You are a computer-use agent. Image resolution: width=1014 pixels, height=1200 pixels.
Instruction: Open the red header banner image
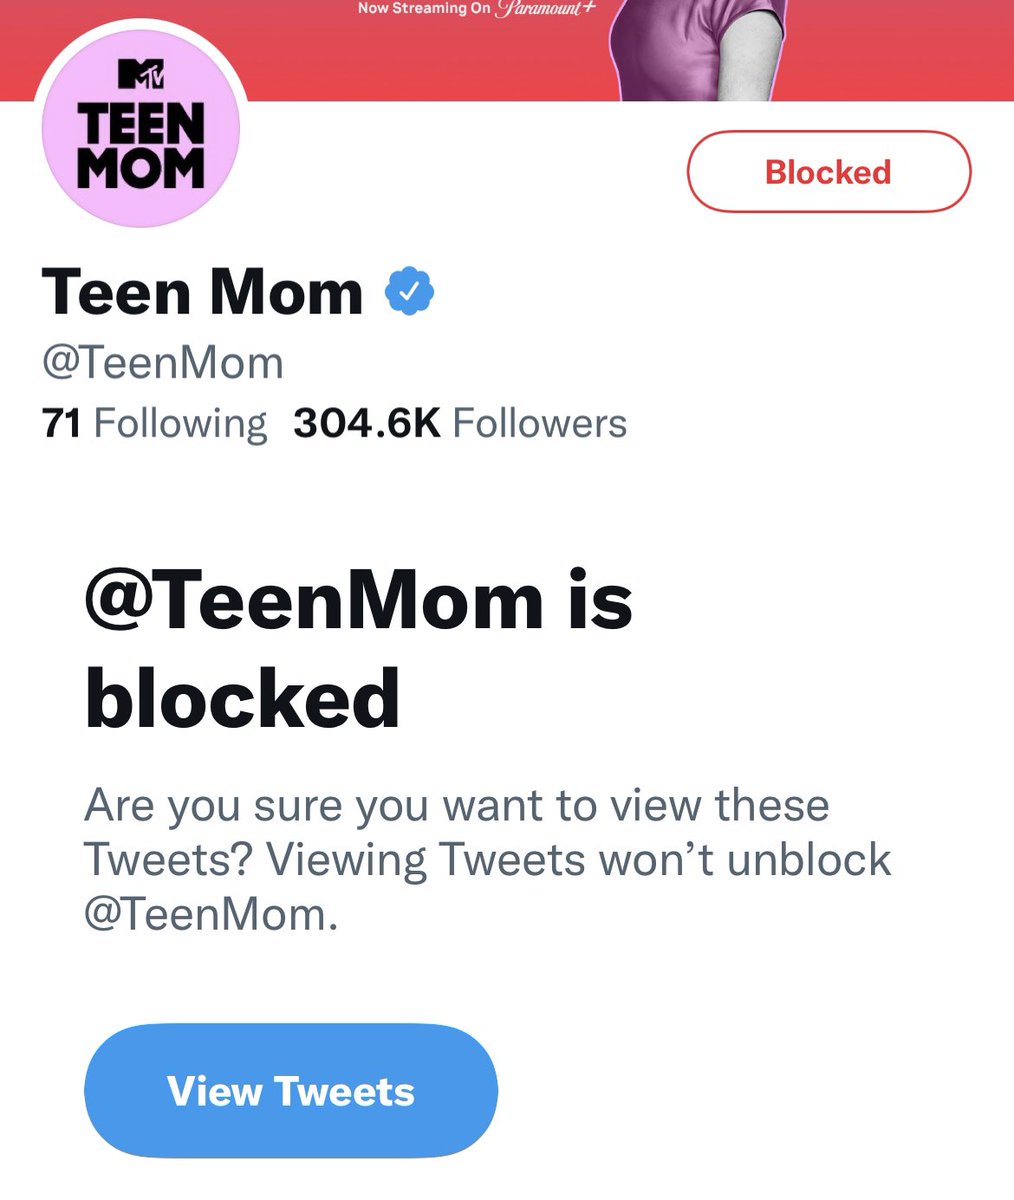(507, 50)
